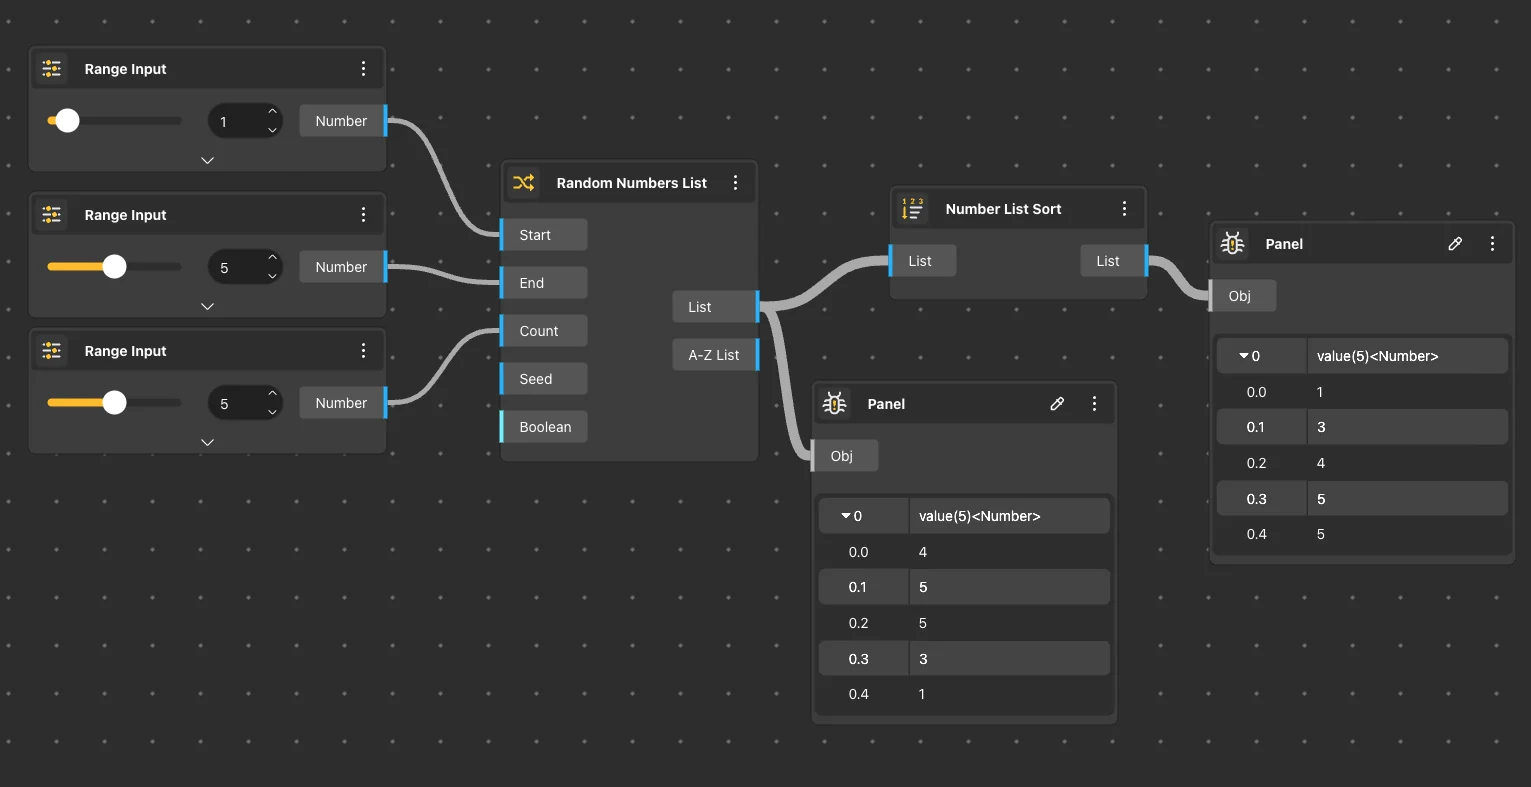Open the Number List Sort three-dot menu
This screenshot has width=1531, height=787.
[x=1124, y=209]
